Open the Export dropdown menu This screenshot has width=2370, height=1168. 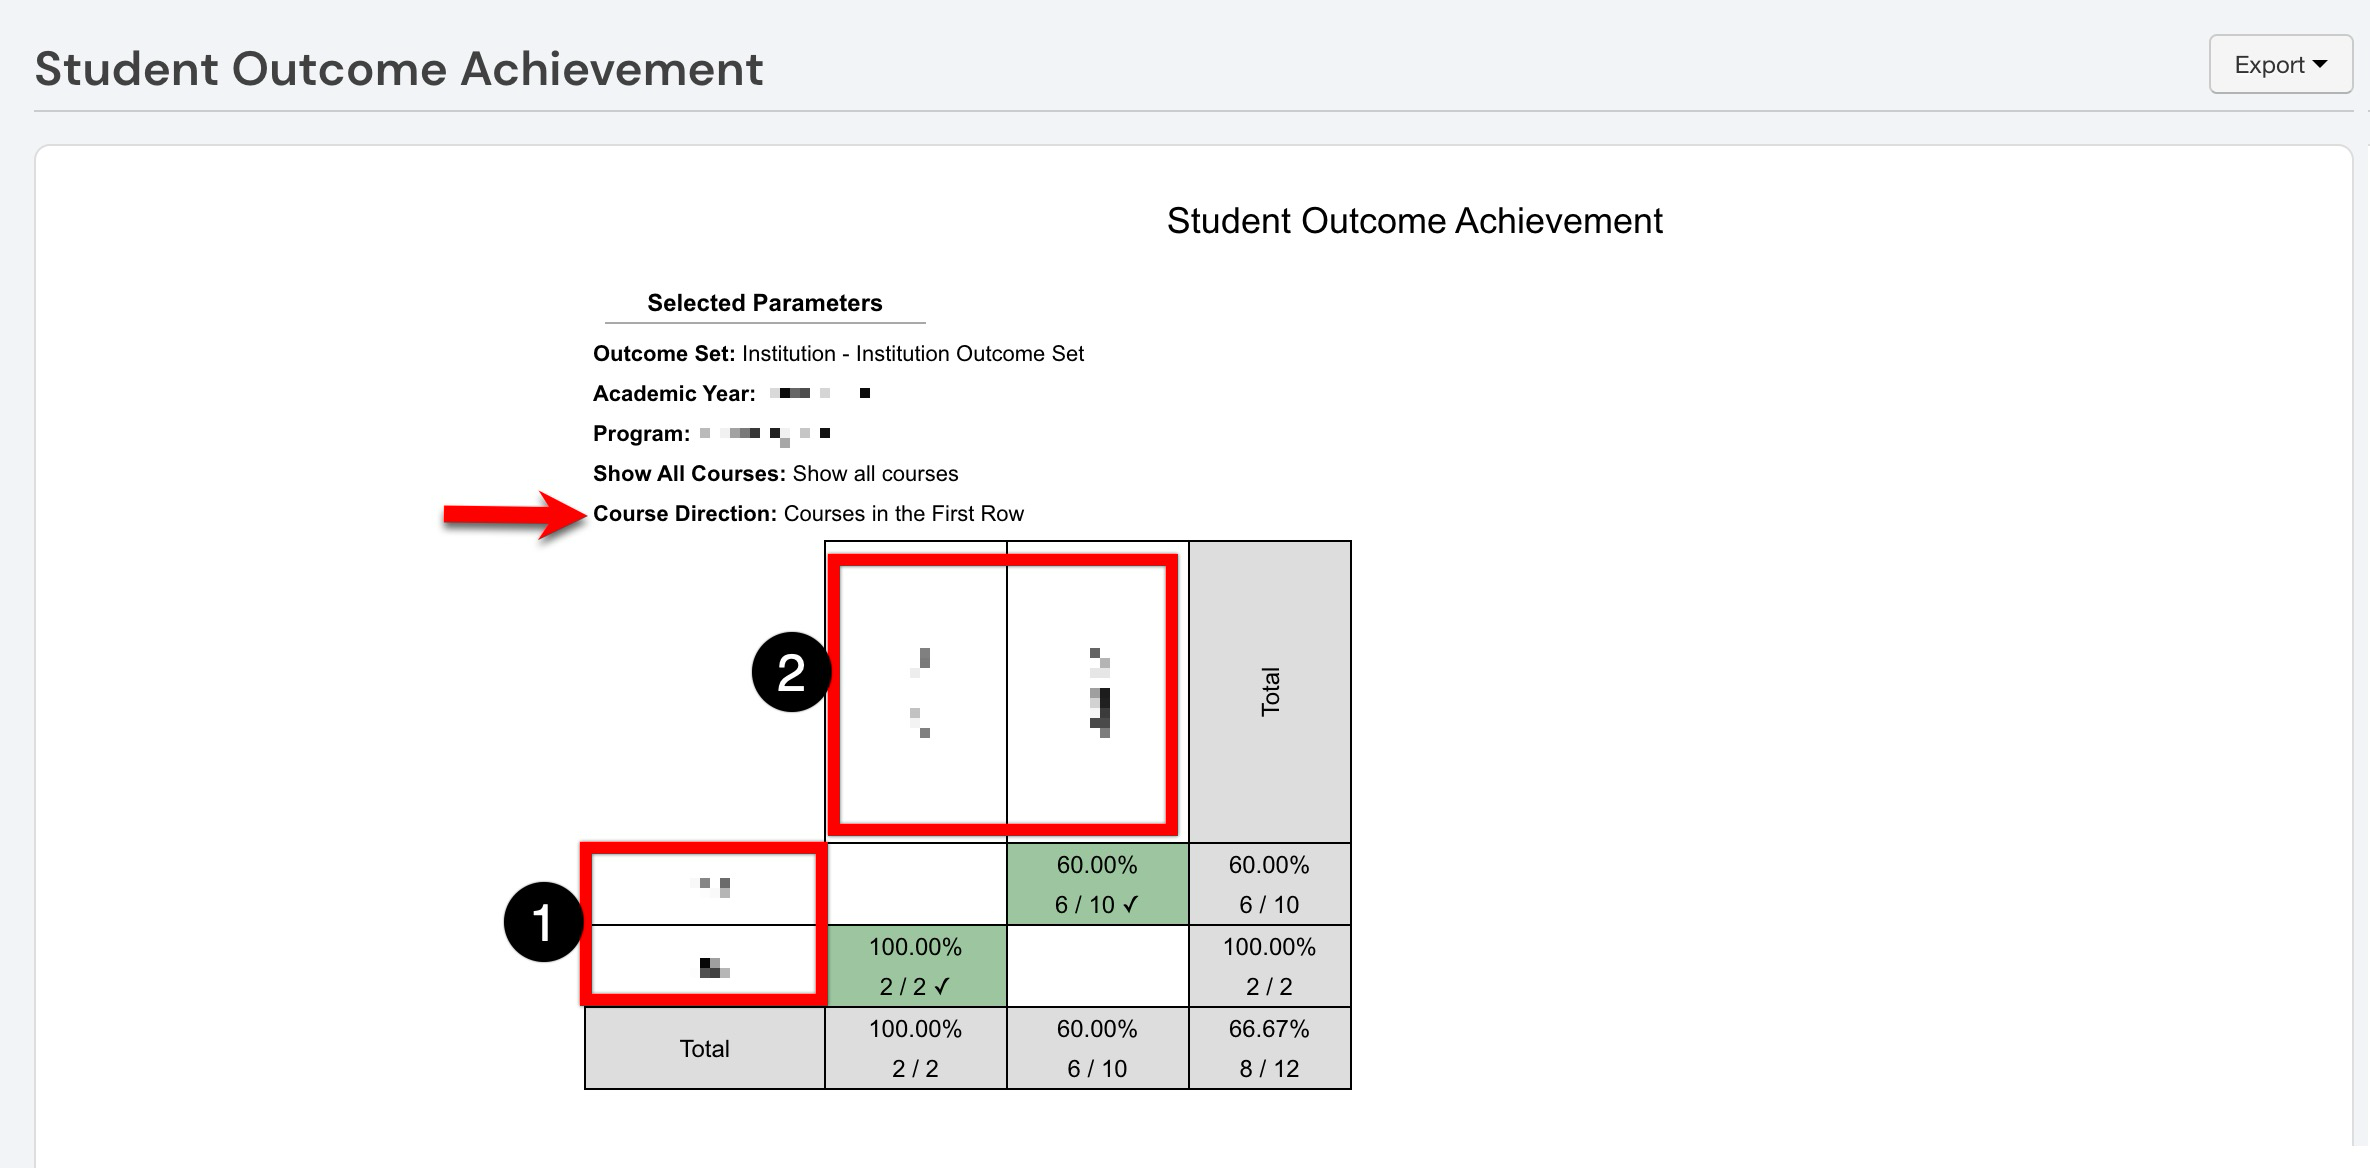click(x=2280, y=65)
